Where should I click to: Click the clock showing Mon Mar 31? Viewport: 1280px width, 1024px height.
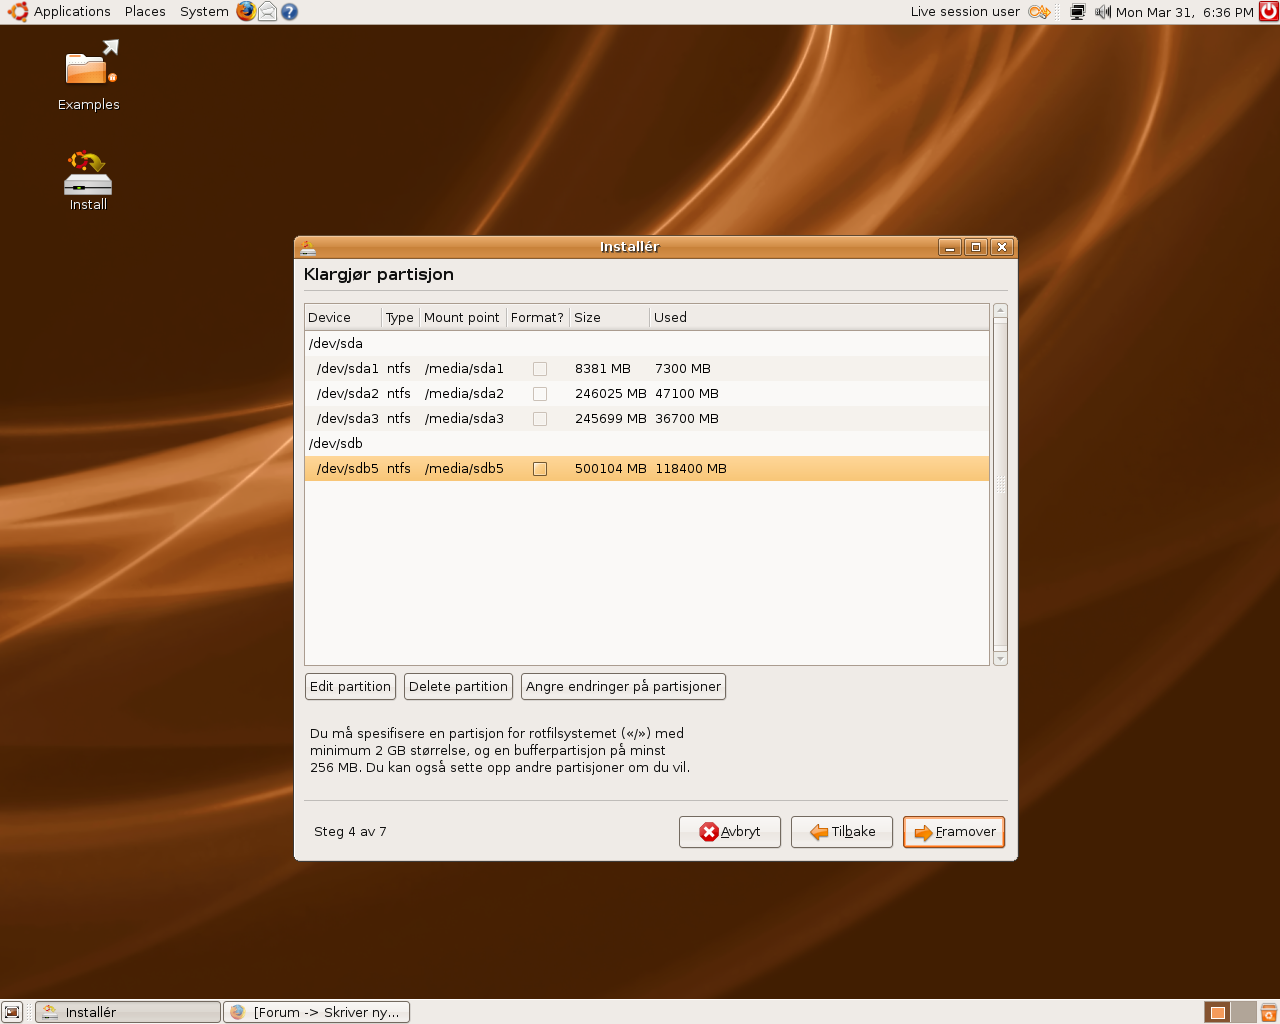[1184, 12]
